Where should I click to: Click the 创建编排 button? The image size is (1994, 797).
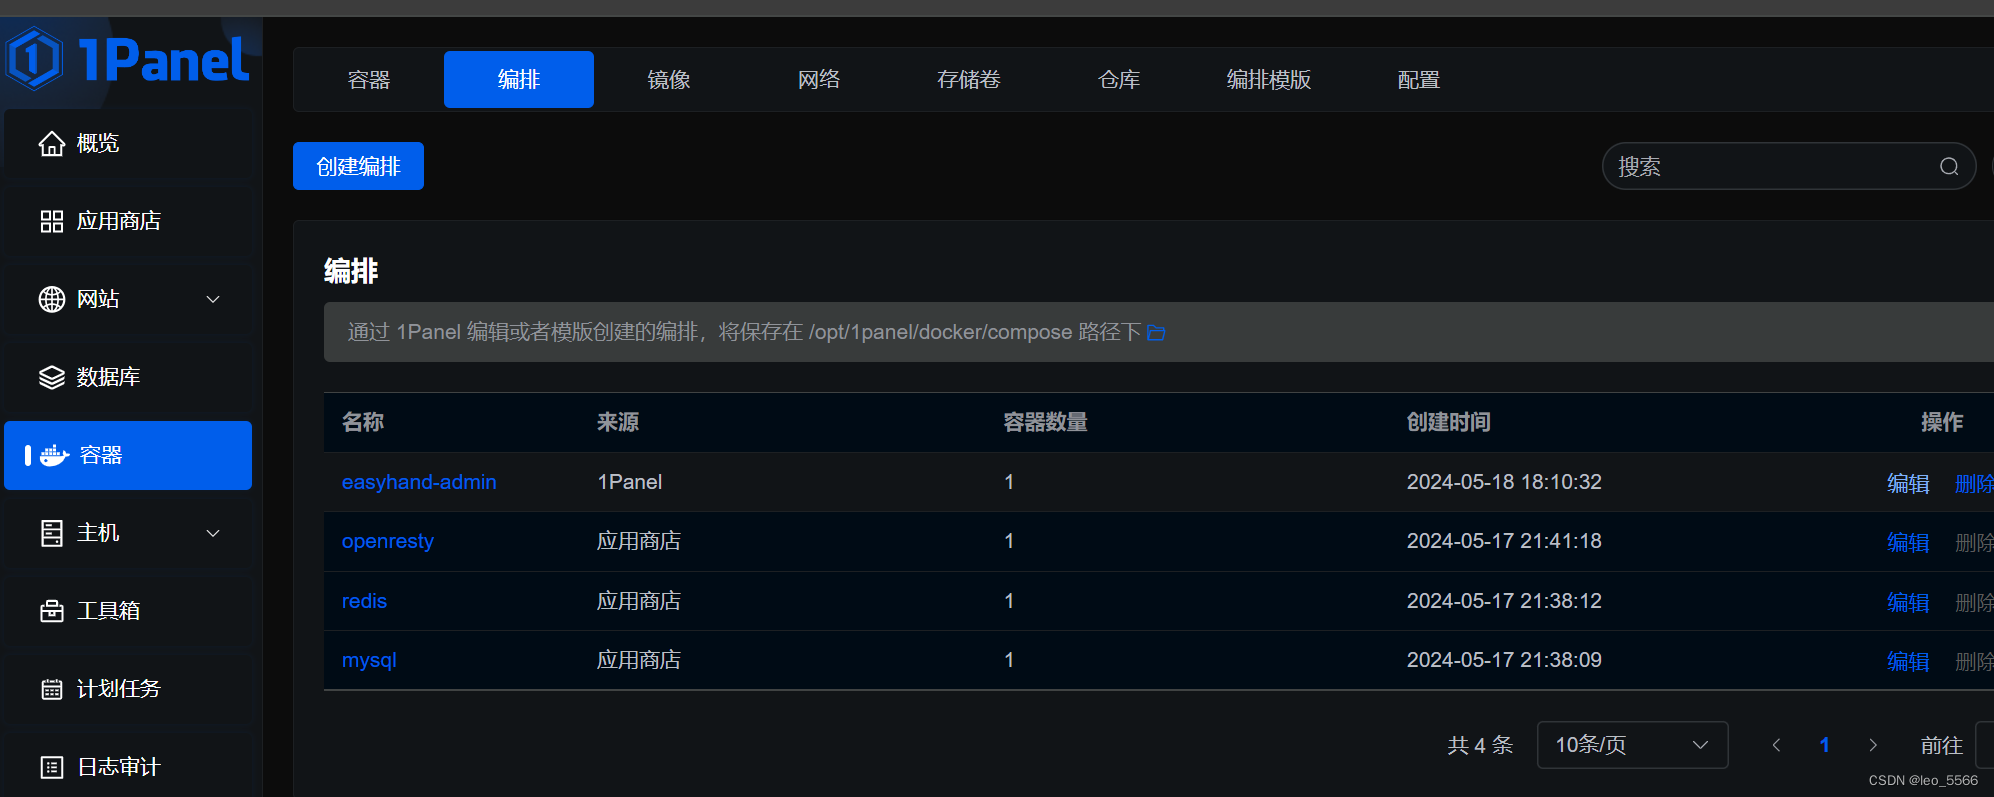[x=358, y=166]
